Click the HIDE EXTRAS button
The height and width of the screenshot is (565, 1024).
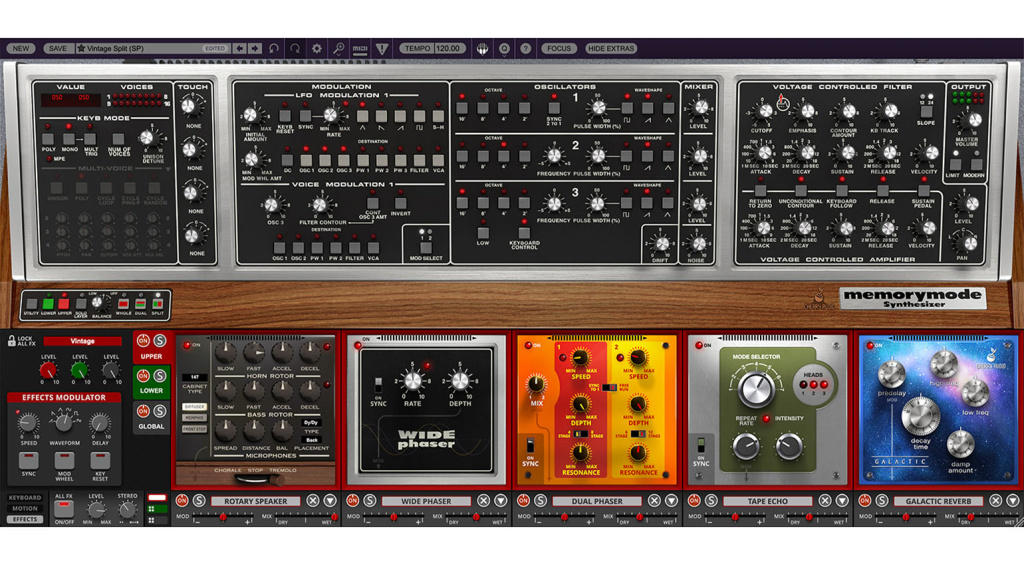pos(611,48)
